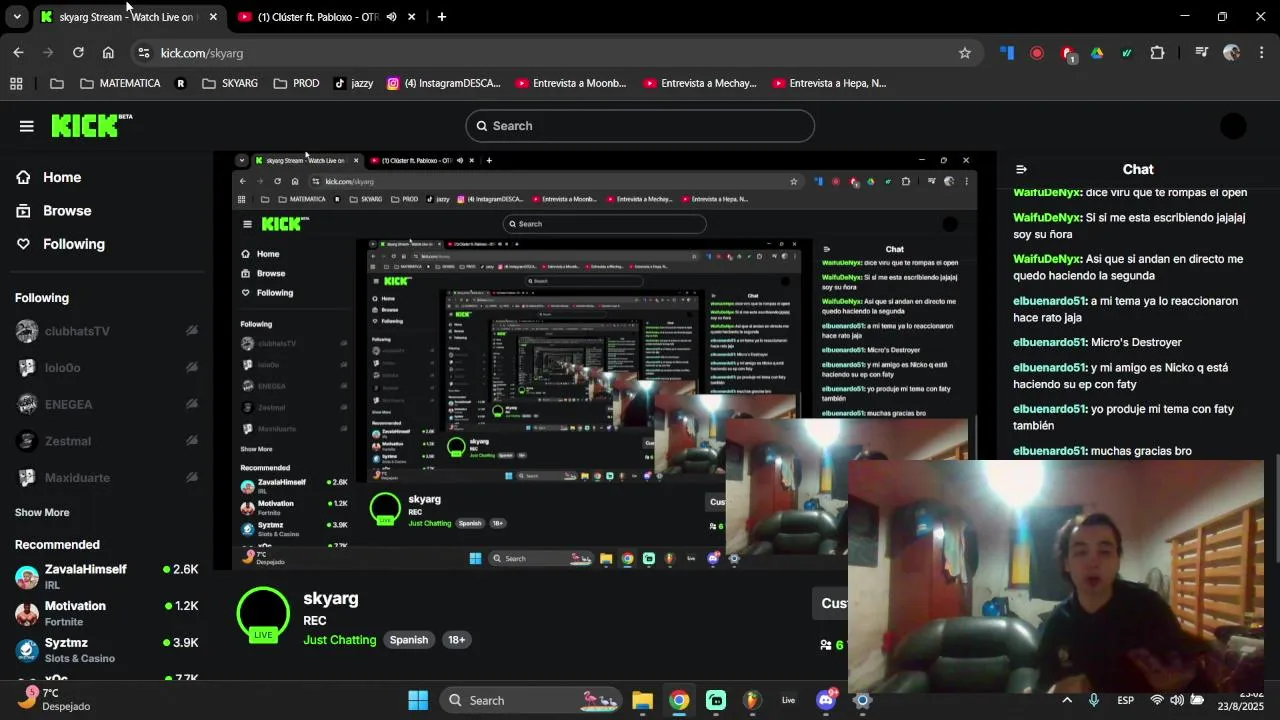1280x720 pixels.
Task: Click the Kick profile avatar top right
Action: tap(1233, 126)
